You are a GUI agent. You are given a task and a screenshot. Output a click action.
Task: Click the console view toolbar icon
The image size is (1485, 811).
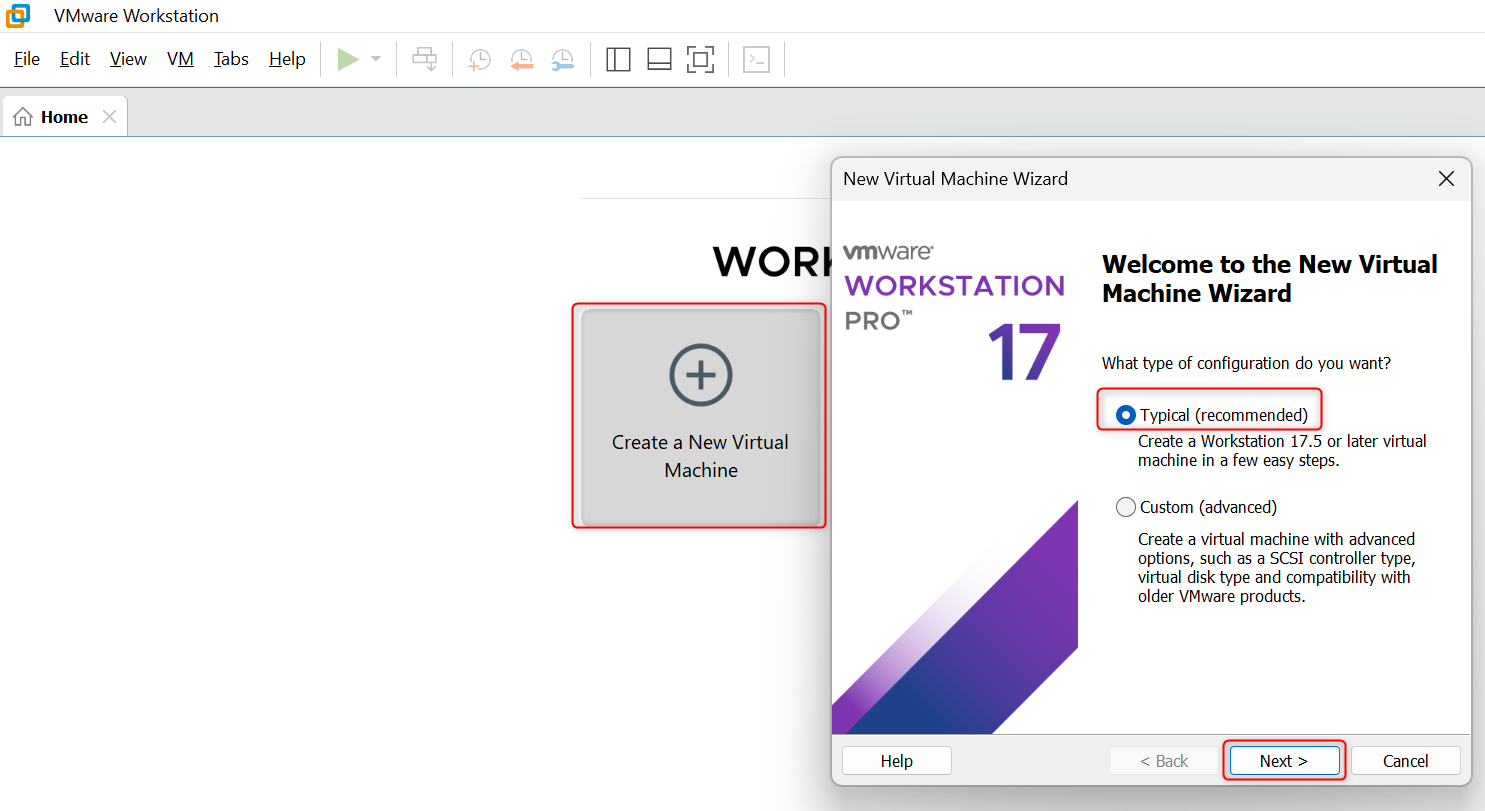pyautogui.click(x=756, y=60)
